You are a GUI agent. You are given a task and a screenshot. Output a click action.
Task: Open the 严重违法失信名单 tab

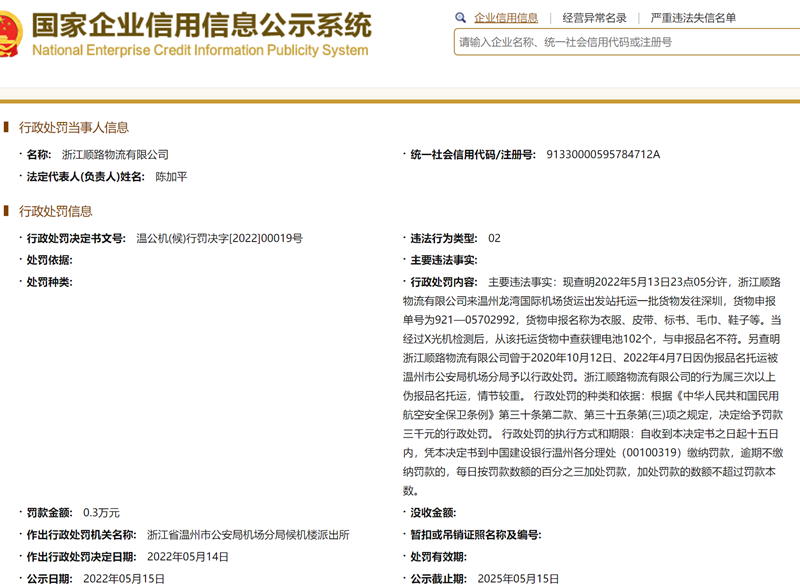click(693, 18)
